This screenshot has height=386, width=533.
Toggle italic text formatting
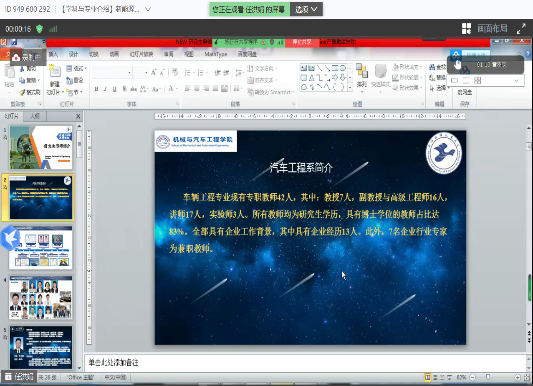click(x=105, y=89)
